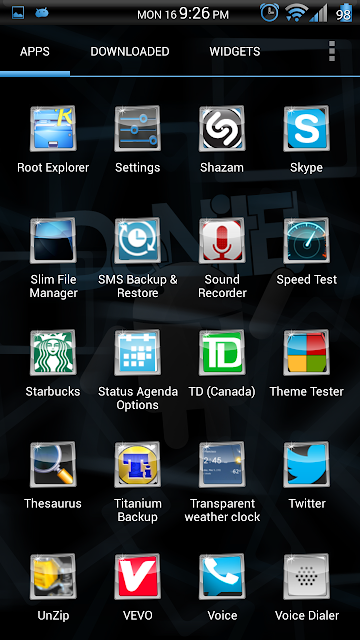Open the three-dot overflow menu
This screenshot has width=360, height=640.
point(332,51)
